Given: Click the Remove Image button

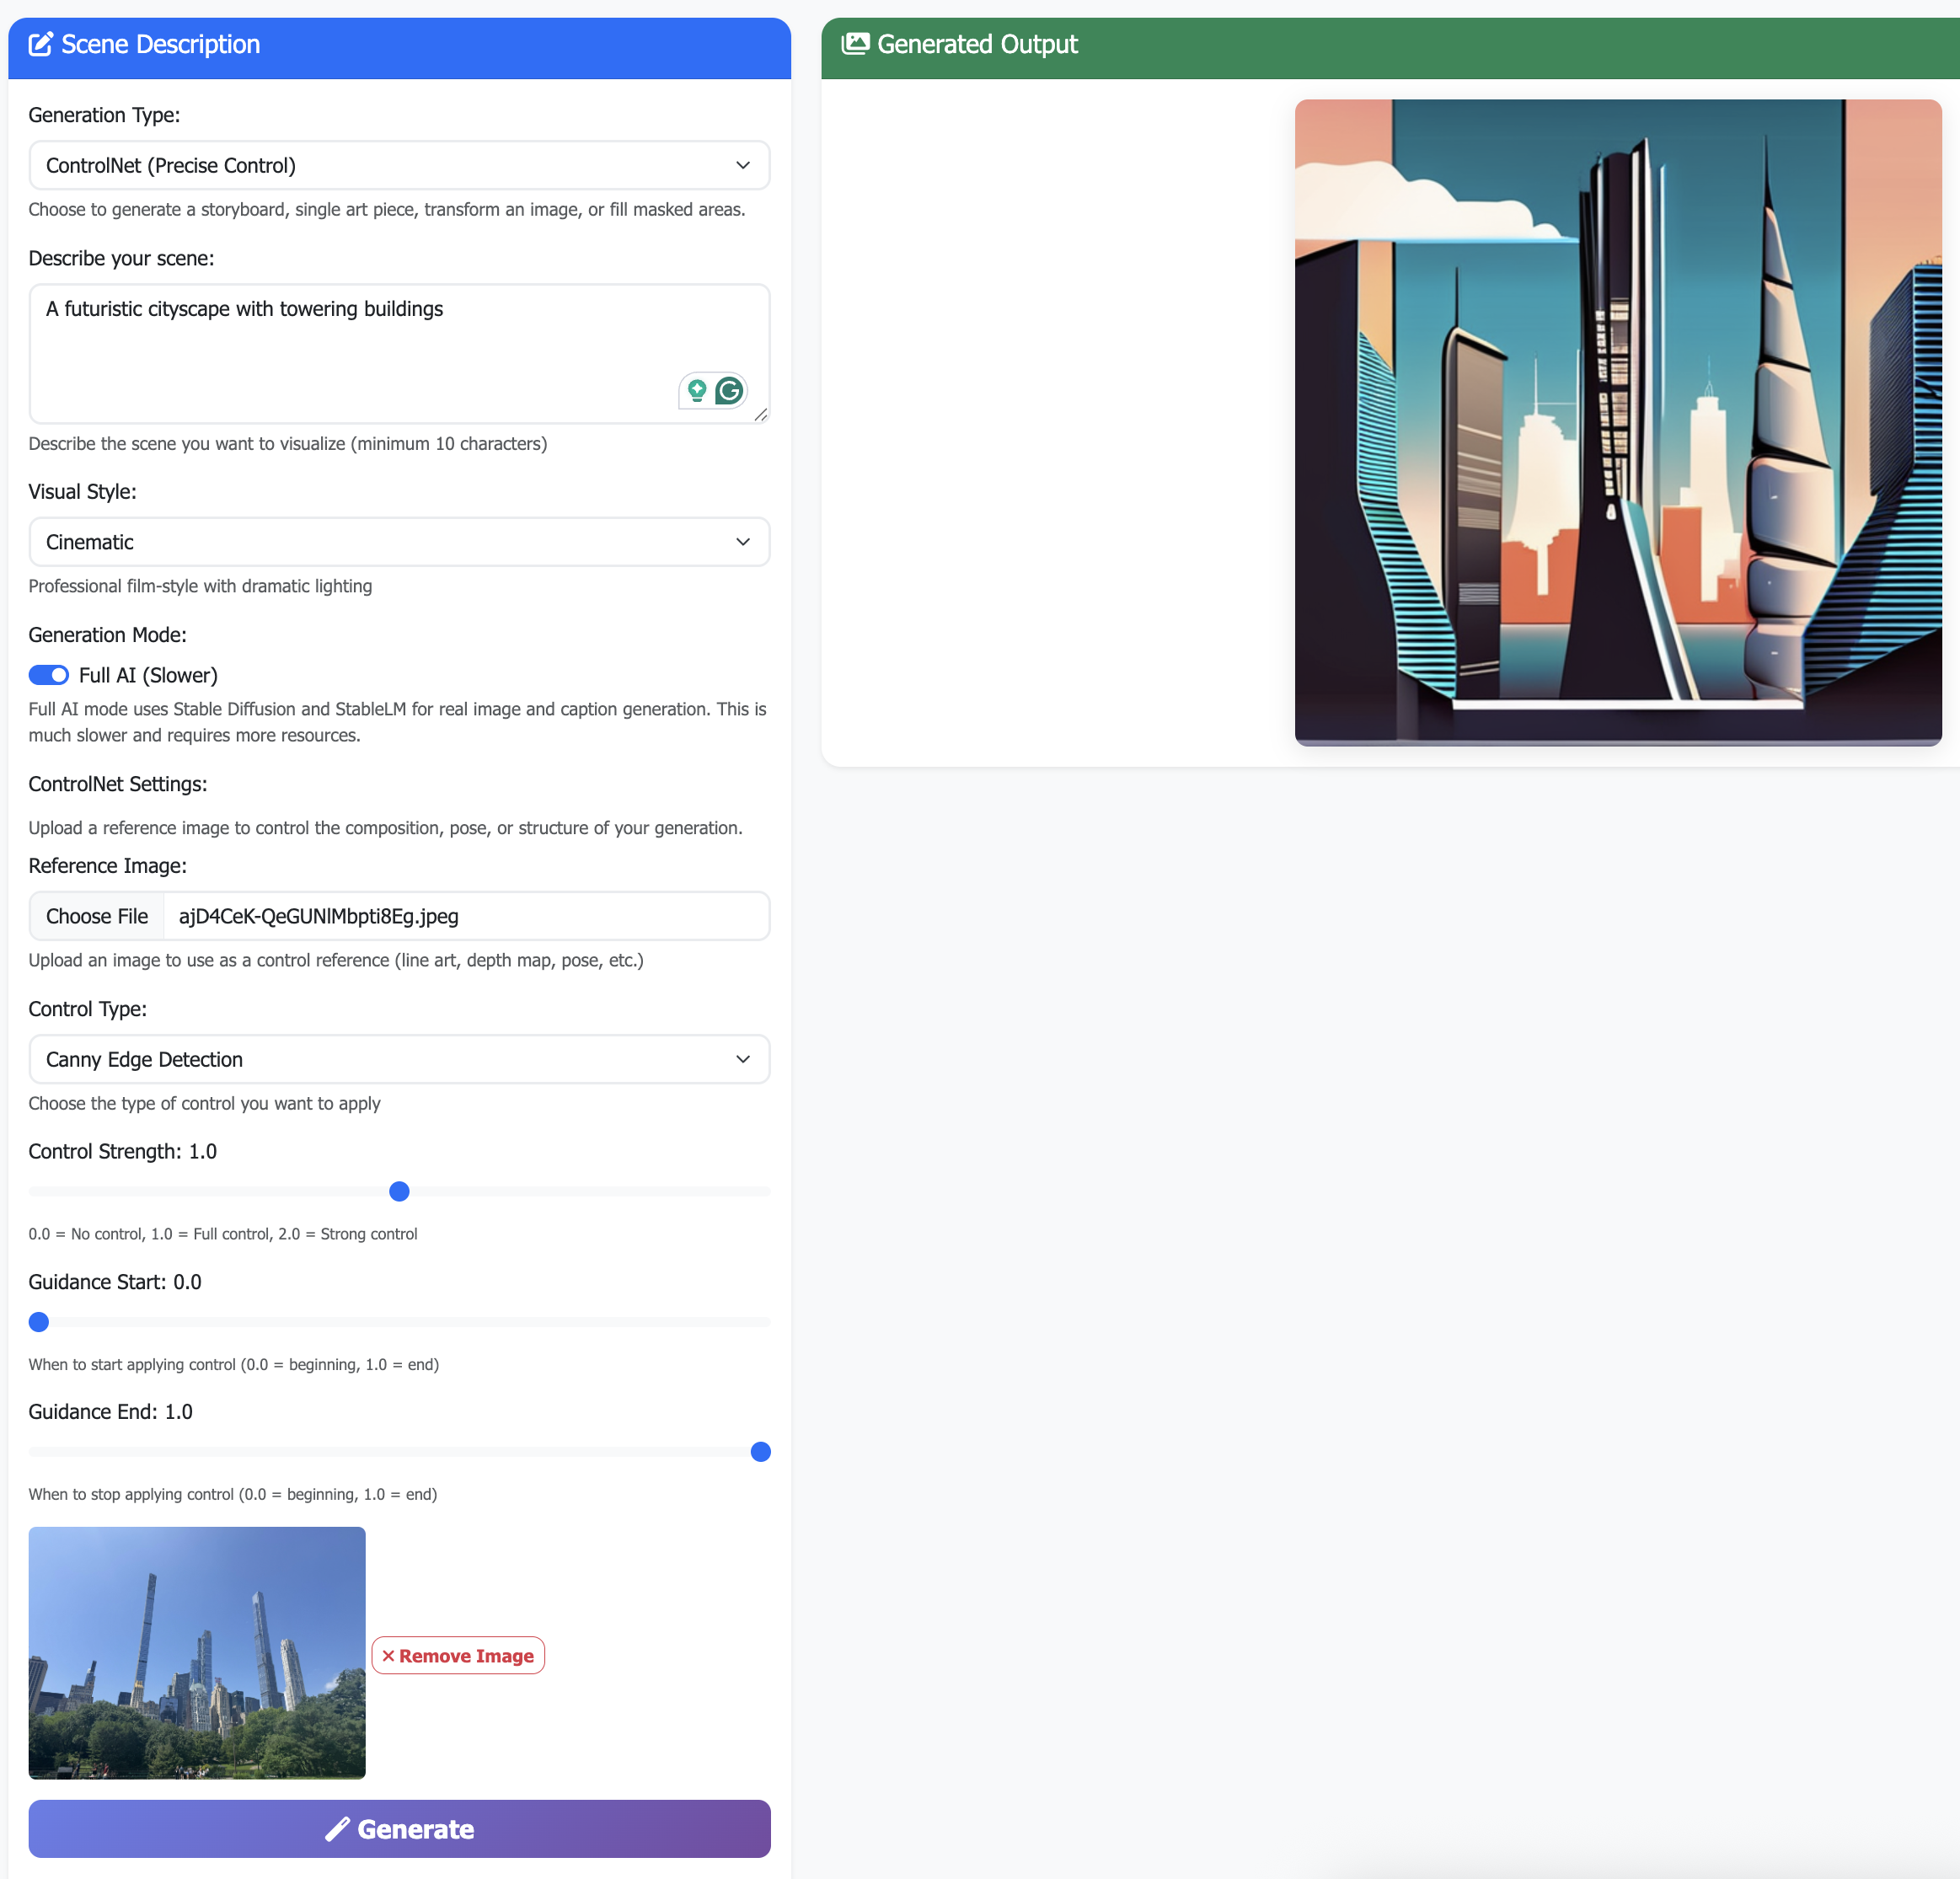Looking at the screenshot, I should coord(458,1655).
